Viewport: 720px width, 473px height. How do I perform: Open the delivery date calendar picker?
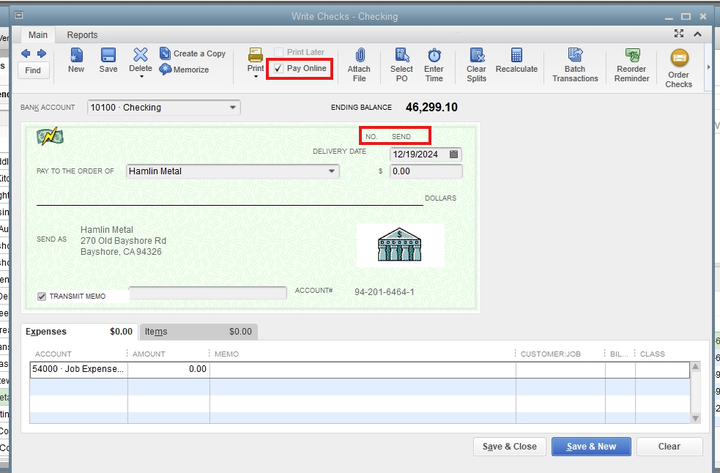point(454,154)
